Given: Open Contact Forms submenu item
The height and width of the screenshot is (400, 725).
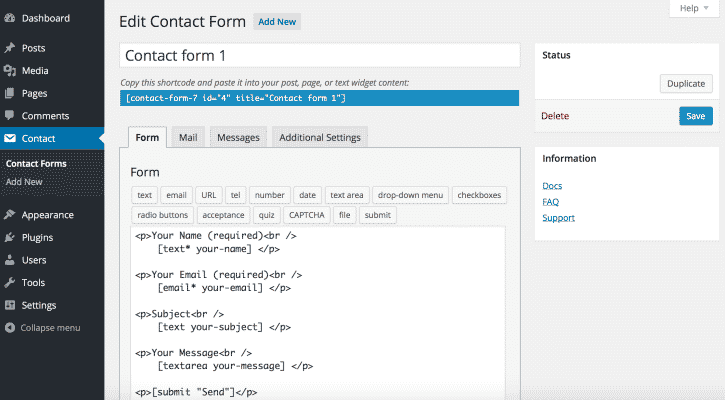Looking at the screenshot, I should [36, 164].
